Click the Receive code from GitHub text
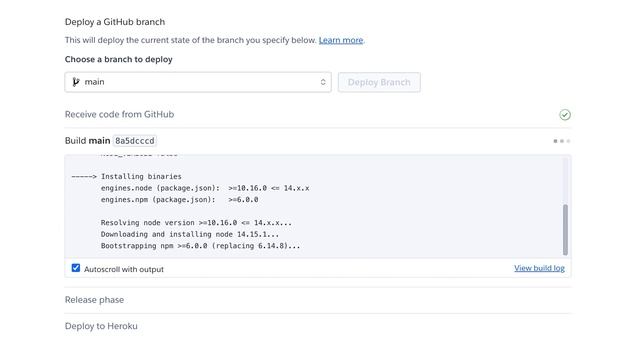Screen dimensions: 640x360 pyautogui.click(x=120, y=114)
